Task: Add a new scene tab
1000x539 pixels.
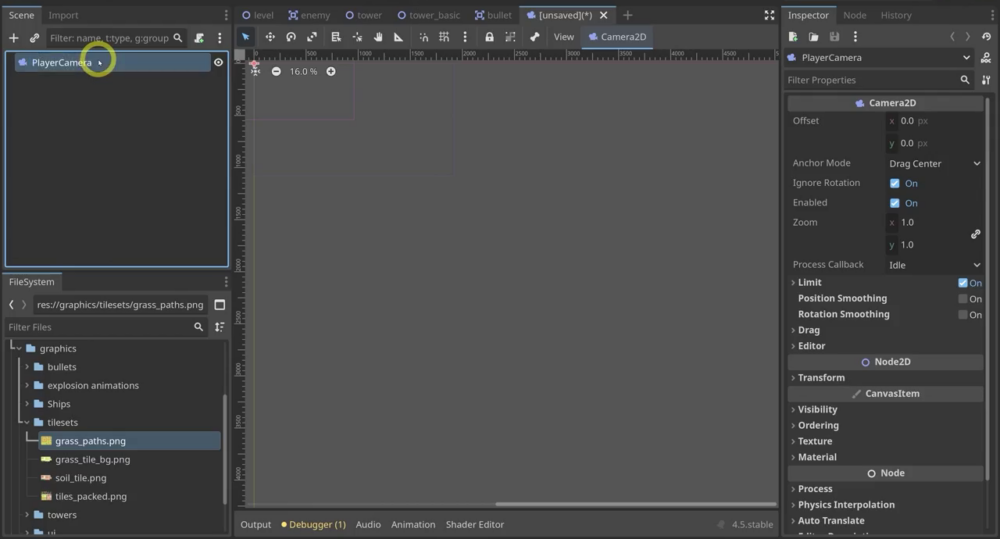Action: point(628,15)
